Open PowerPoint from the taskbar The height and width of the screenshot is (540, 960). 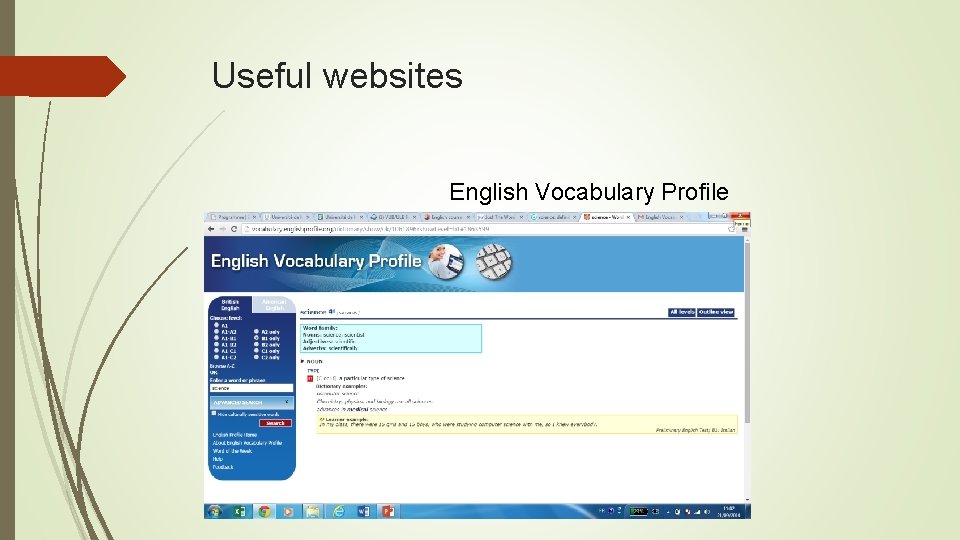(x=388, y=511)
